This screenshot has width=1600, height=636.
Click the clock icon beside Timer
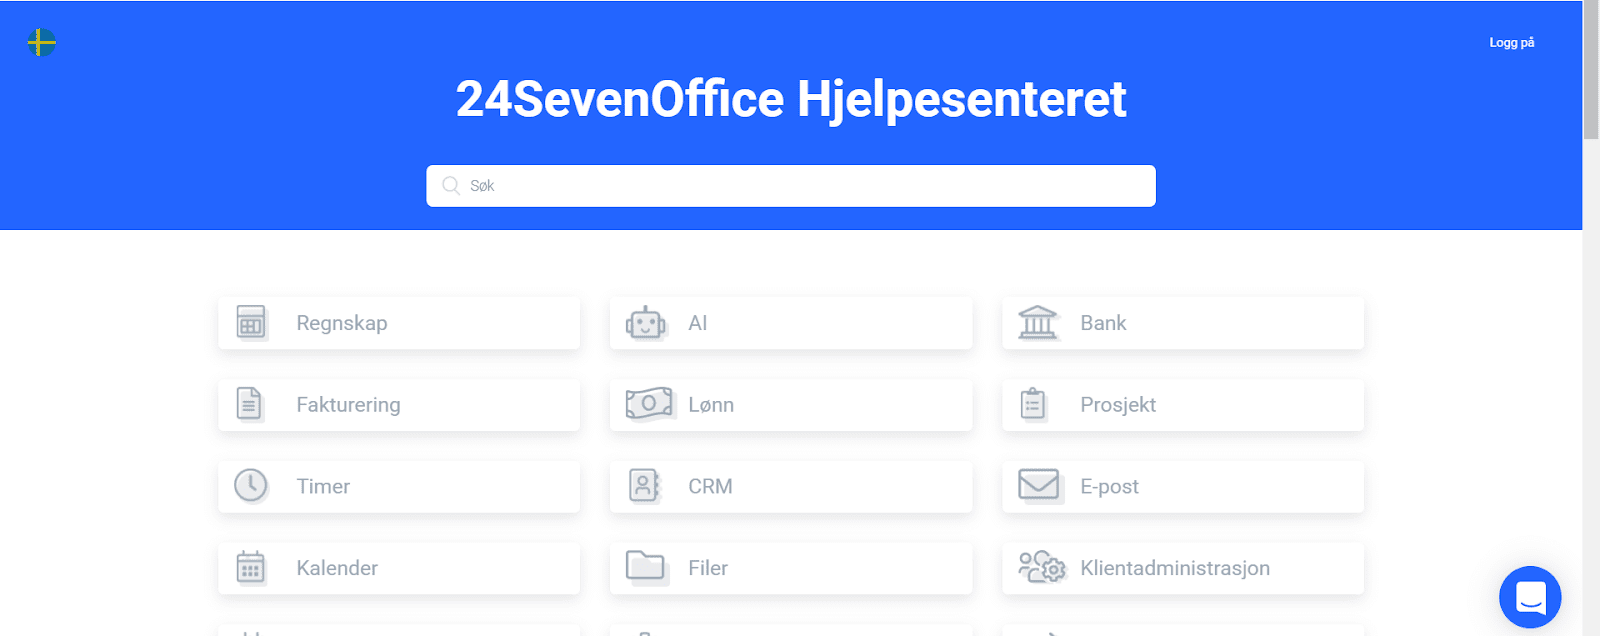pos(251,486)
